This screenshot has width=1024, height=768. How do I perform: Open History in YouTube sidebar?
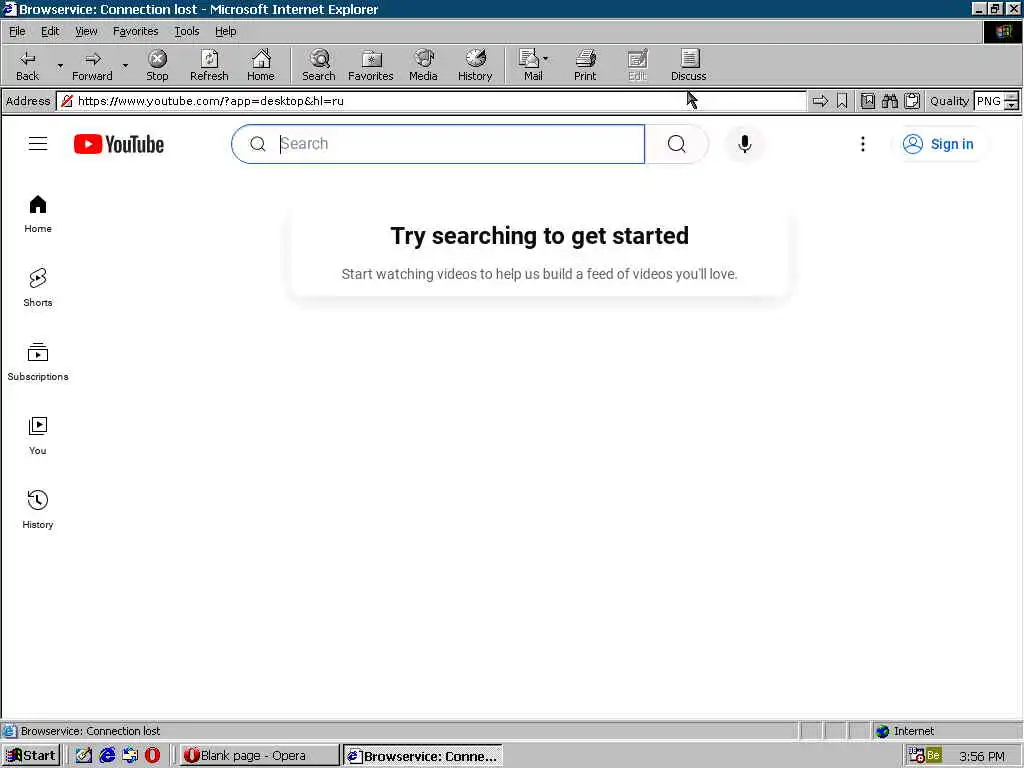pyautogui.click(x=38, y=509)
